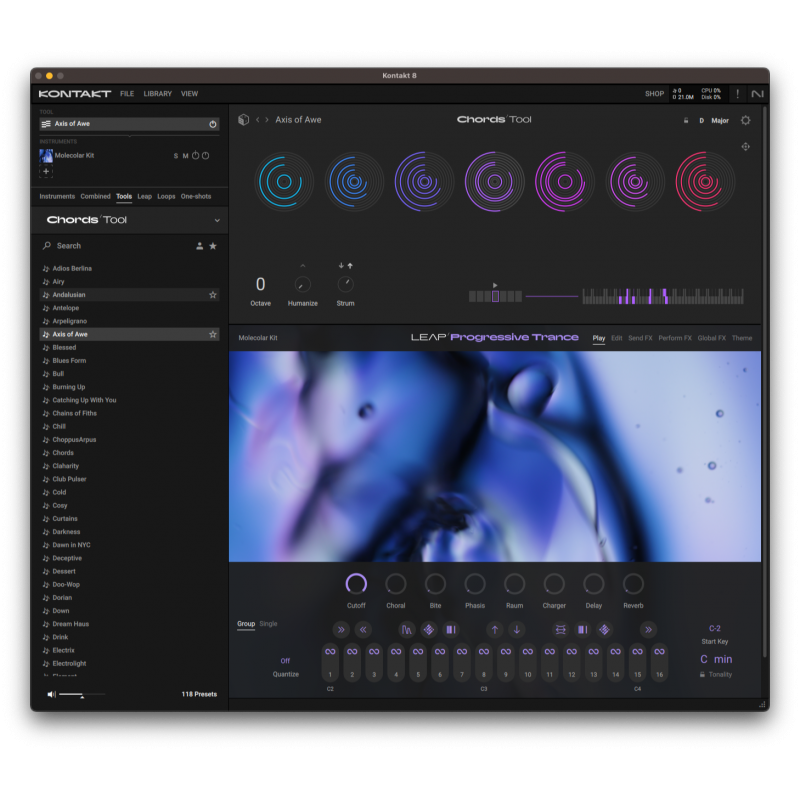Toggle second power button on Molecolar Kit
The image size is (800, 800).
[206, 155]
